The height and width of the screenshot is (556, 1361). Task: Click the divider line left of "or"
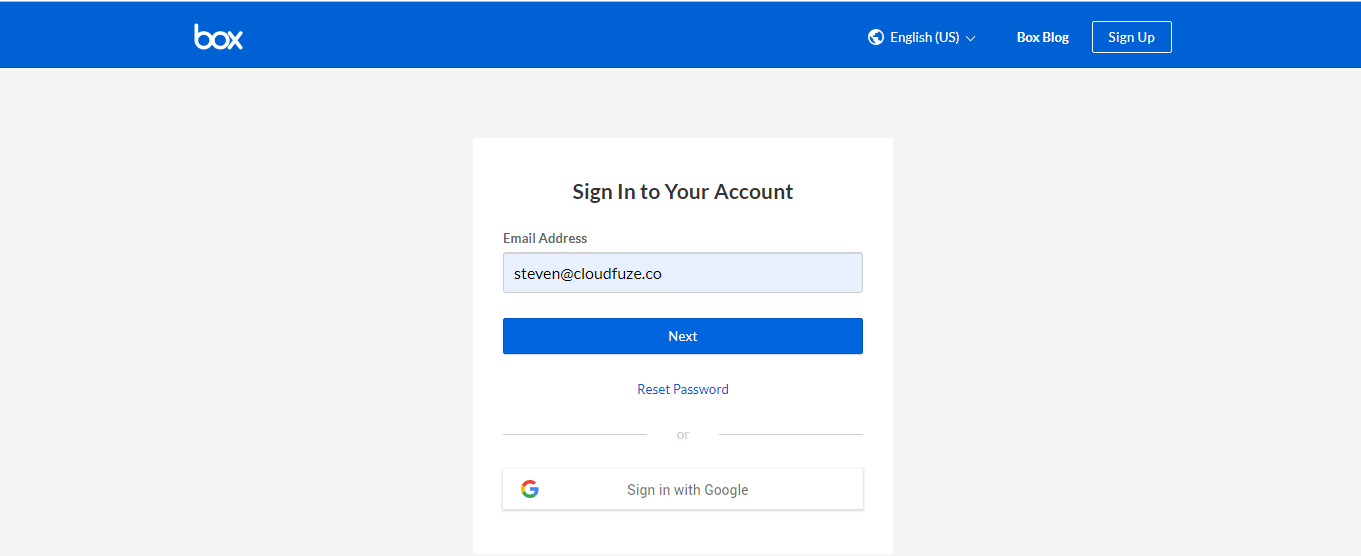(x=575, y=434)
